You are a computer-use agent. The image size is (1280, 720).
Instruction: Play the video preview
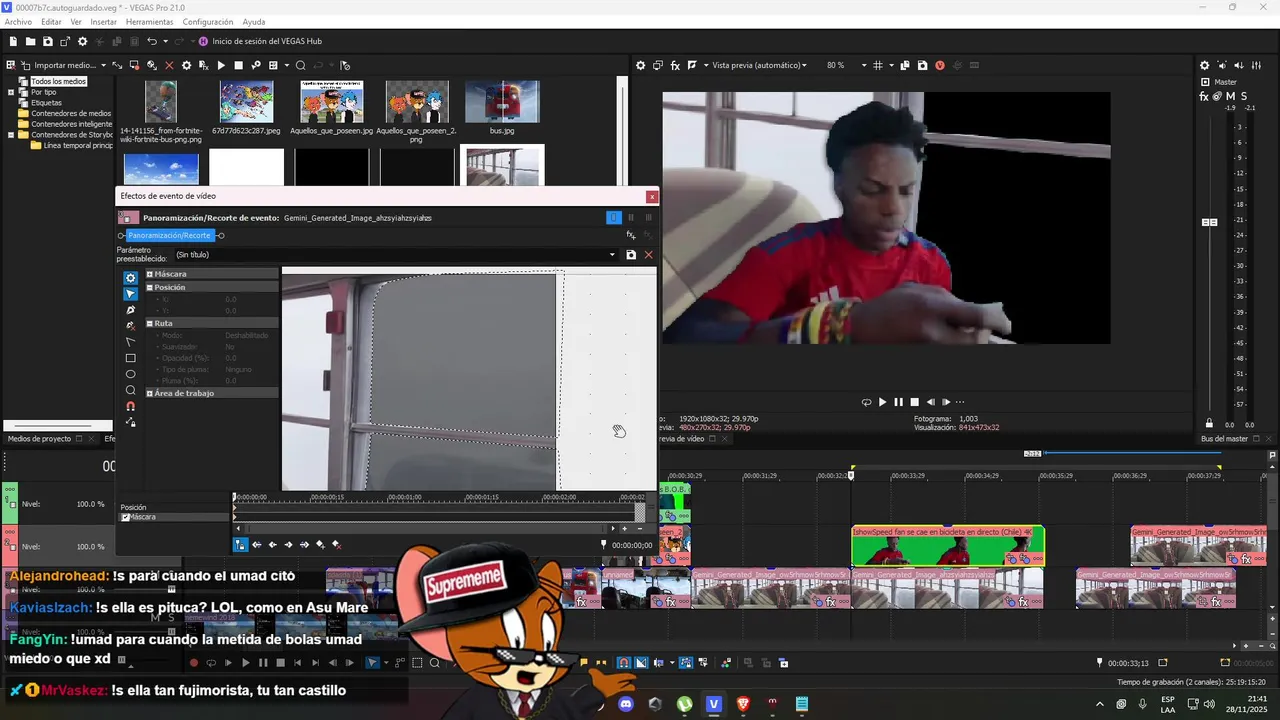click(x=882, y=402)
